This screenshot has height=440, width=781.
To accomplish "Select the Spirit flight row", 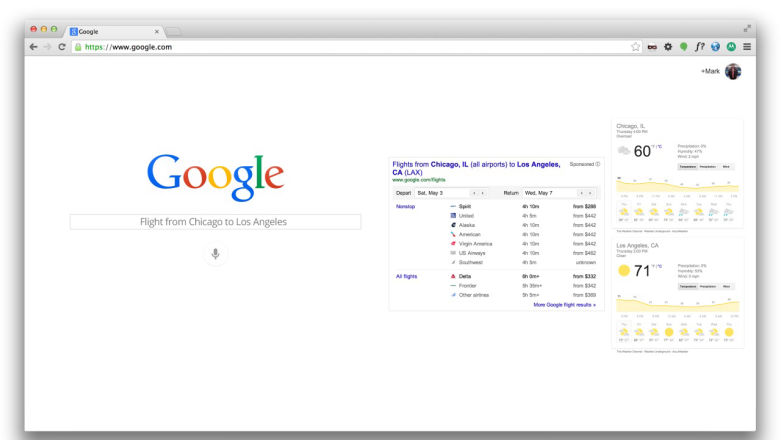I will pyautogui.click(x=523, y=206).
